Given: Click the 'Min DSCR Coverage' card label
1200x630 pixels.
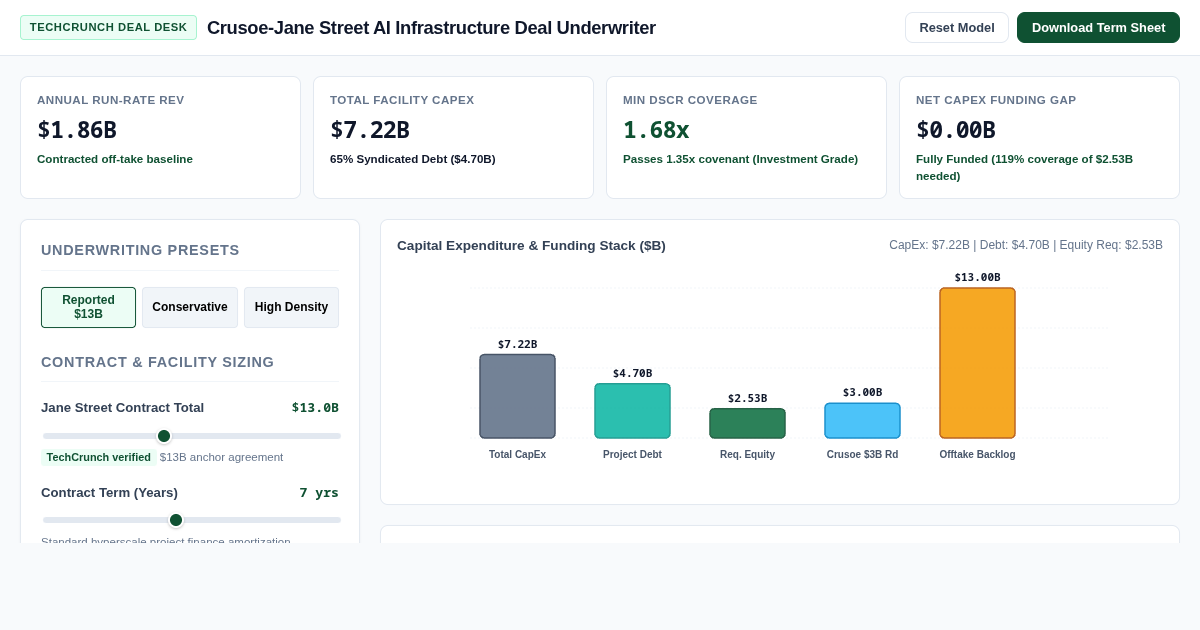Looking at the screenshot, I should point(690,100).
